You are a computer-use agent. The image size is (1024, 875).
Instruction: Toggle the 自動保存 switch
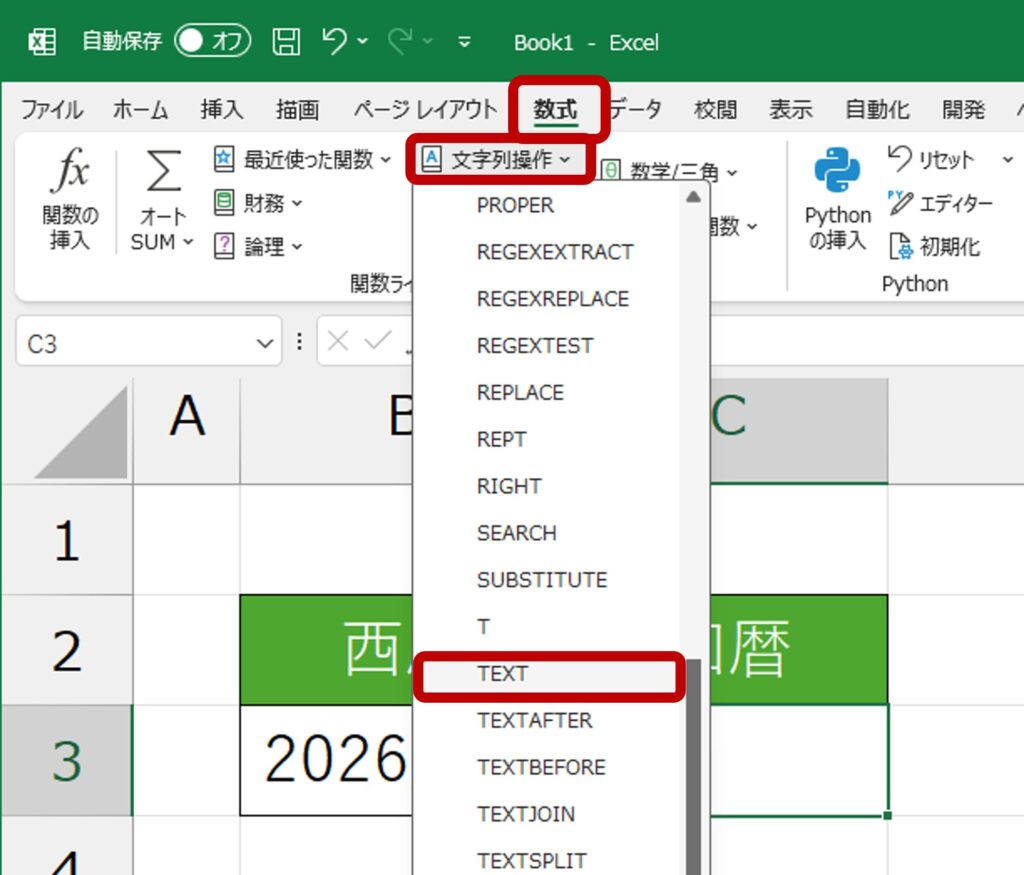pyautogui.click(x=212, y=42)
